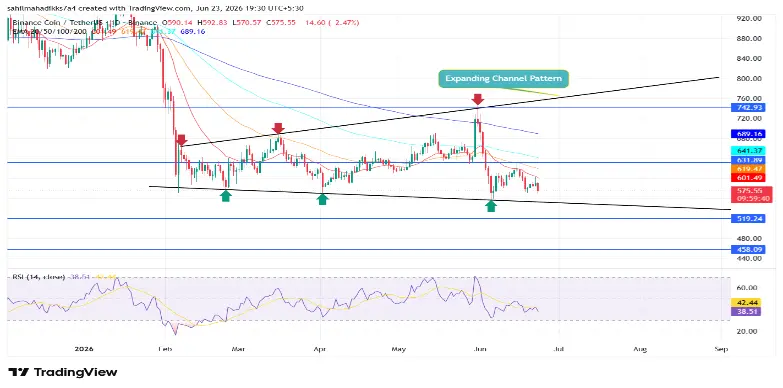Image resolution: width=783 pixels, height=388 pixels.
Task: Click the Aug label on time axis
Action: pyautogui.click(x=640, y=349)
